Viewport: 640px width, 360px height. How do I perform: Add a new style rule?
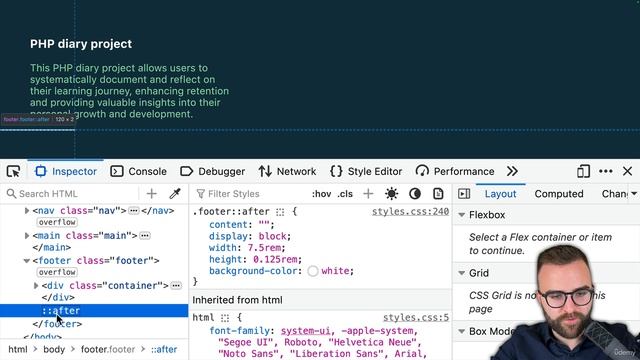click(368, 193)
